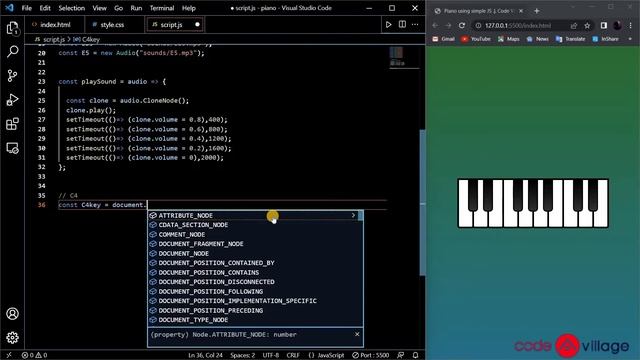Reload the page in the browser window
The width and height of the screenshot is (640, 360).
pos(462,25)
